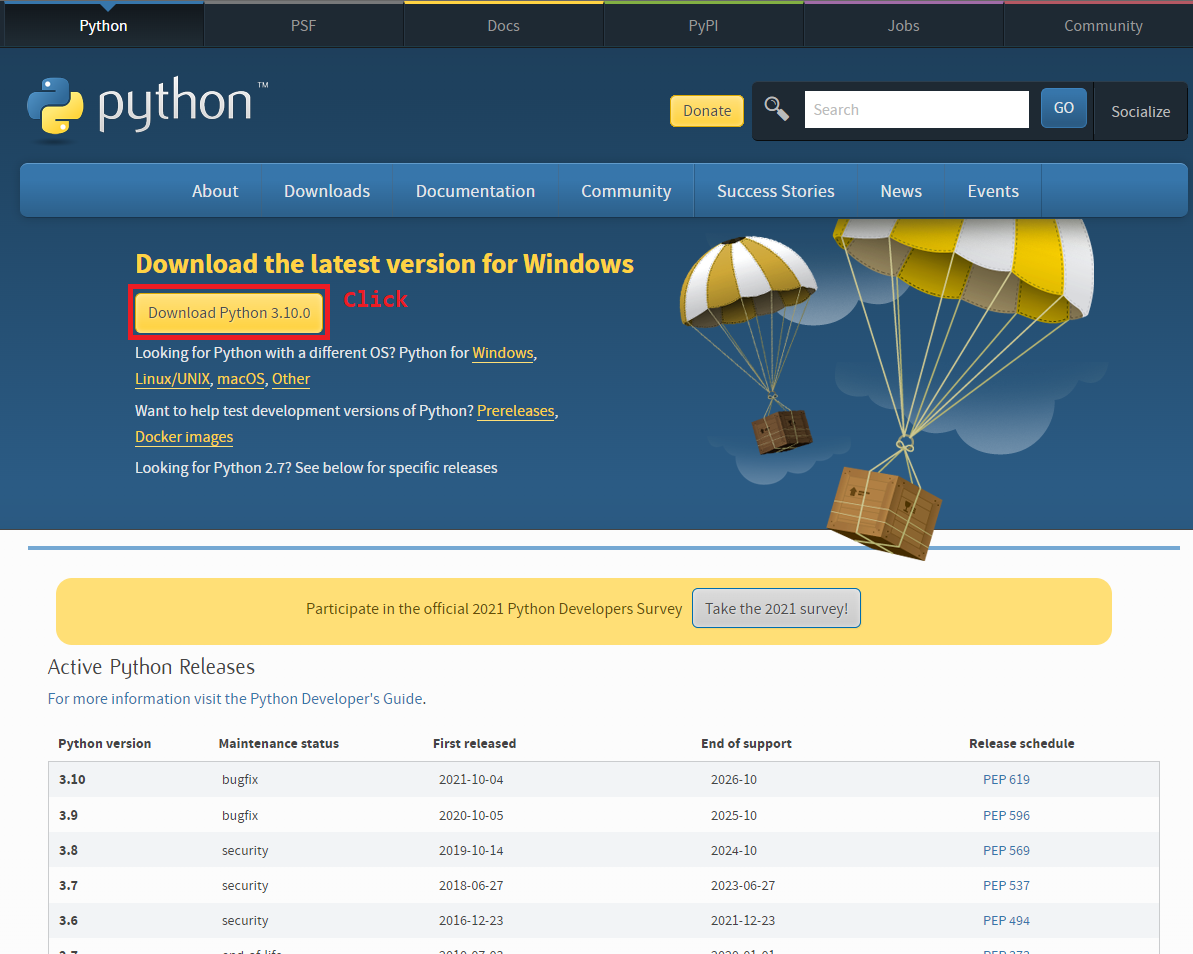
Task: Click the Python version column header
Action: [104, 743]
